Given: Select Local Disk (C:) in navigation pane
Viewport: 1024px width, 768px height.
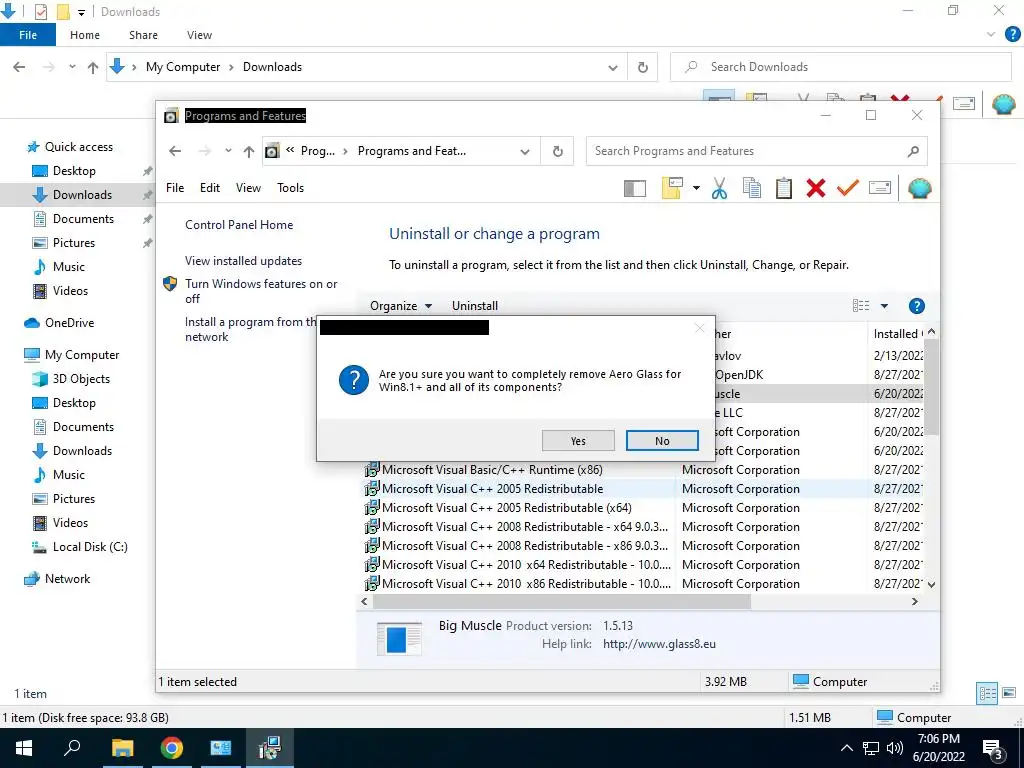Looking at the screenshot, I should (x=90, y=547).
